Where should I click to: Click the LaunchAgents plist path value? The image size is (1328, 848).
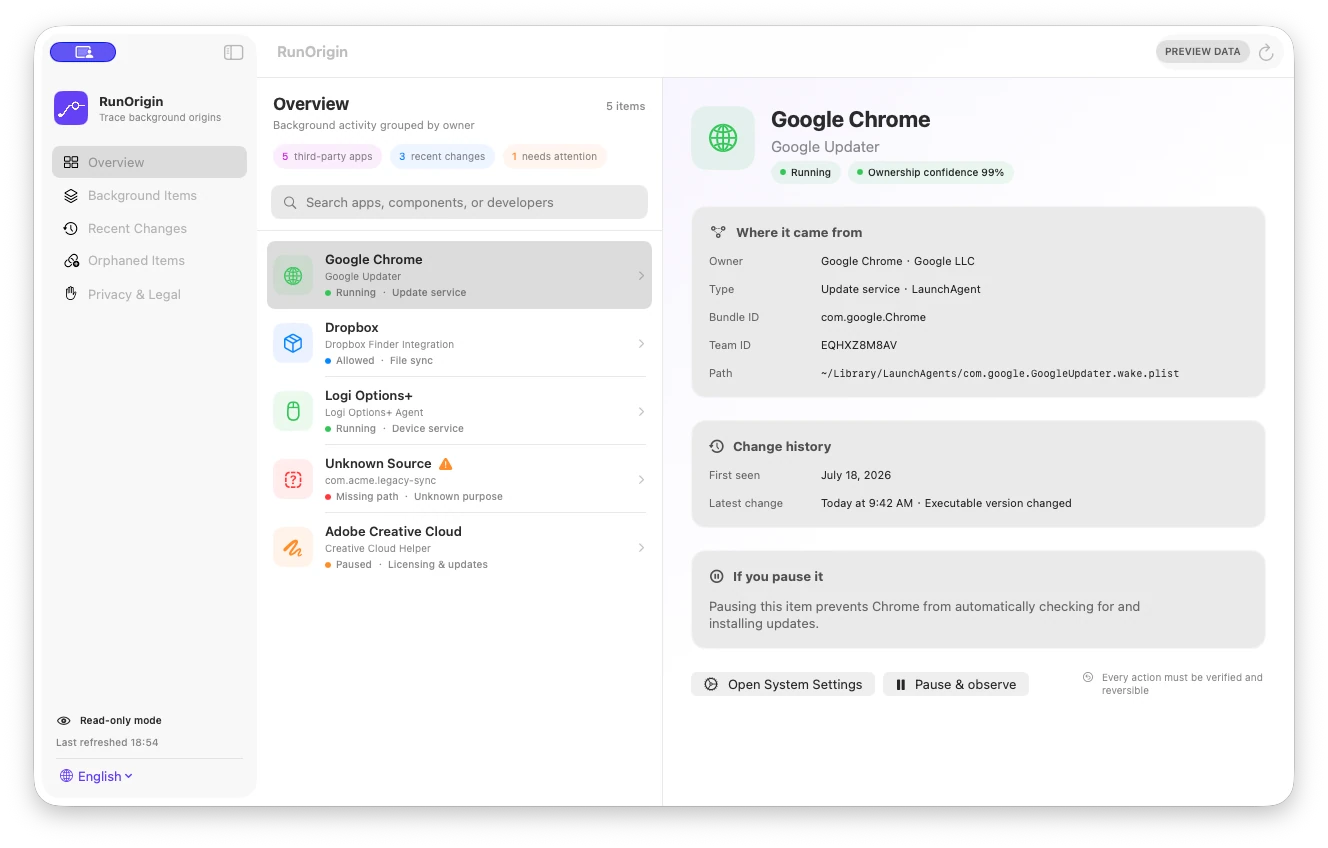[1000, 373]
